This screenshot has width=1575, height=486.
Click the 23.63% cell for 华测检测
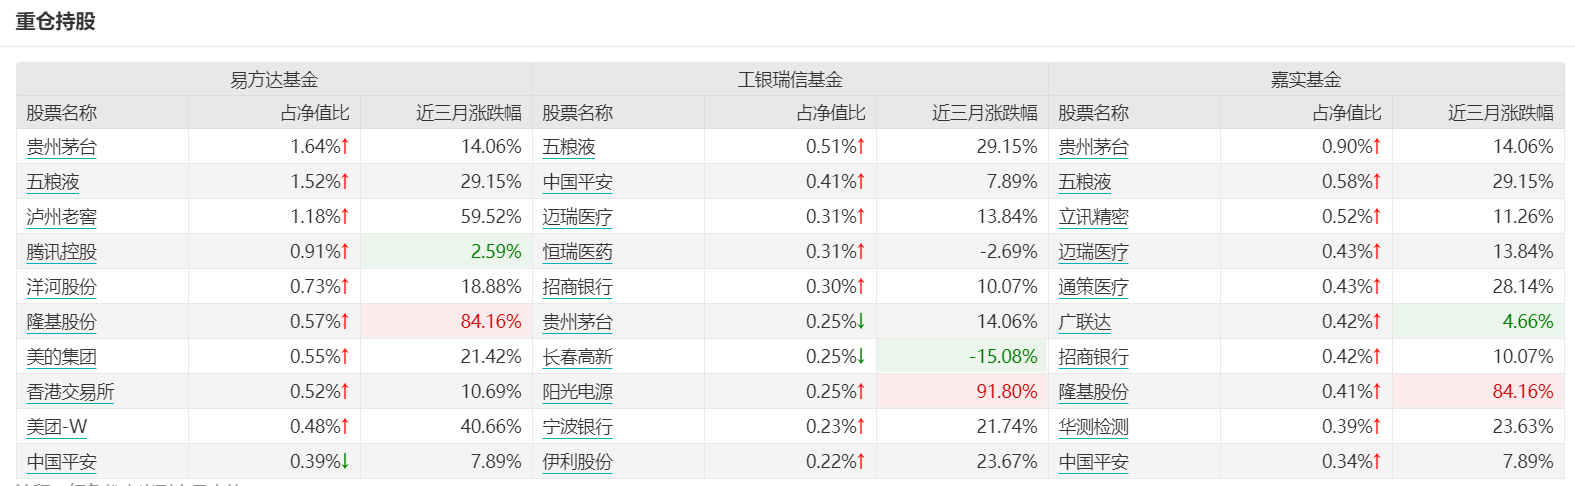point(1478,426)
